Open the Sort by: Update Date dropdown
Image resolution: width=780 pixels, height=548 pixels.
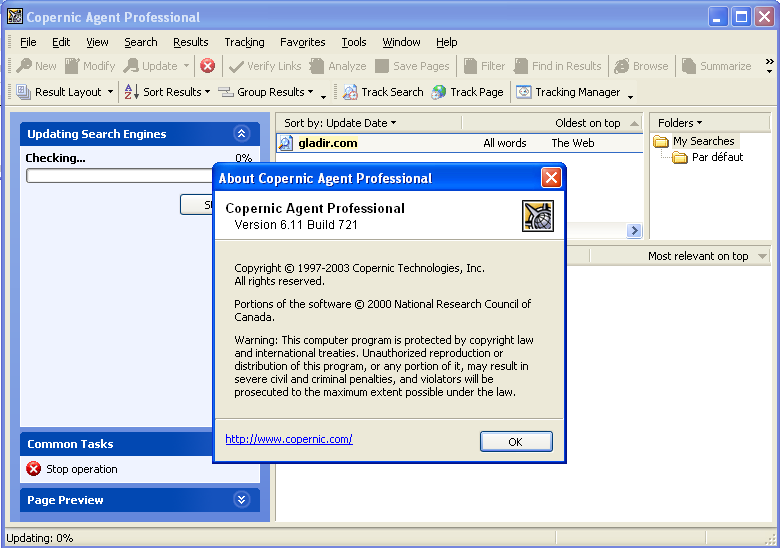point(340,123)
